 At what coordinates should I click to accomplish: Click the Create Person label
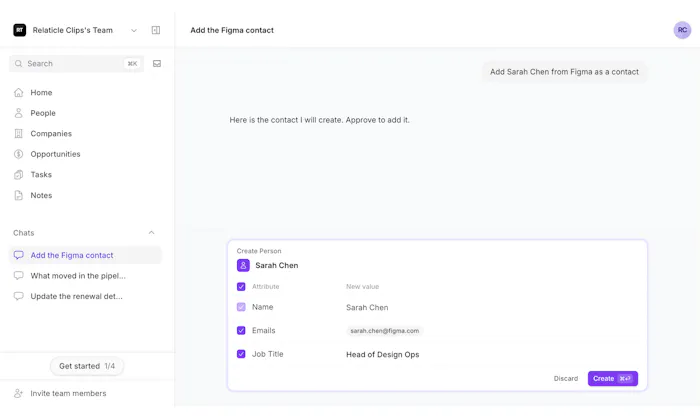click(x=259, y=251)
